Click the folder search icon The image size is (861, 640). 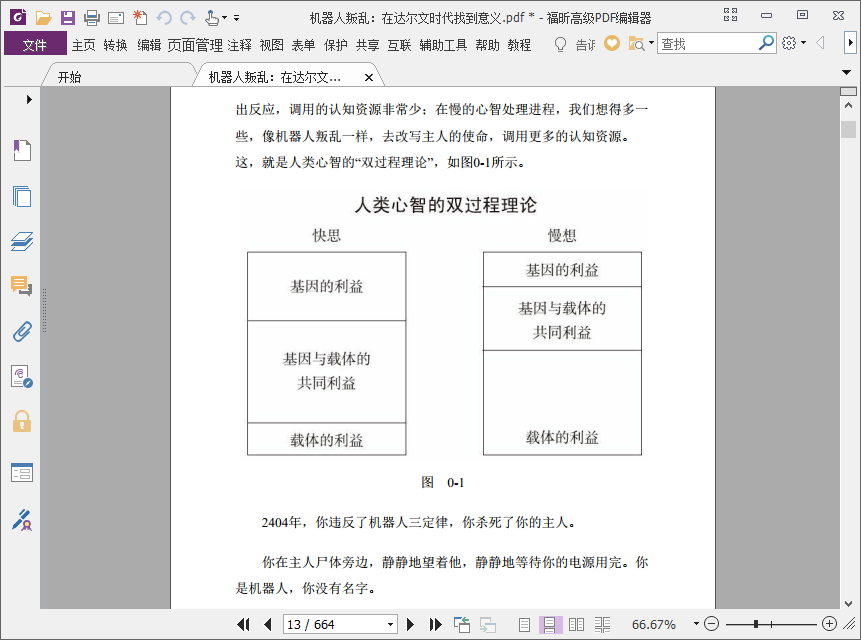636,43
